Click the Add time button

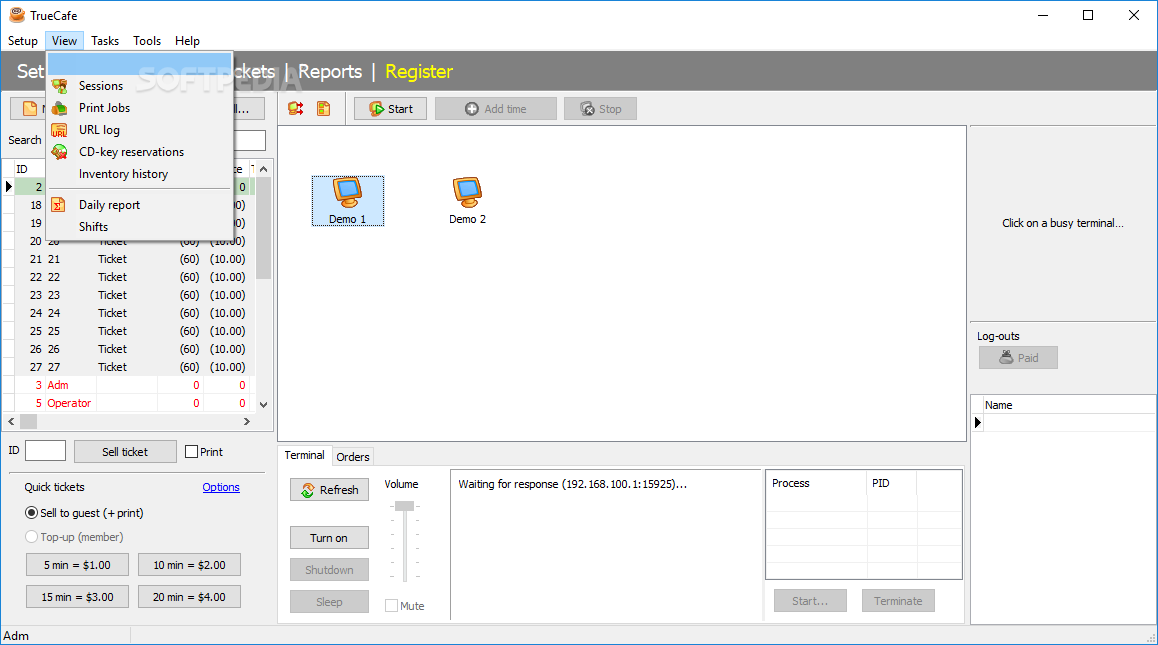(496, 109)
